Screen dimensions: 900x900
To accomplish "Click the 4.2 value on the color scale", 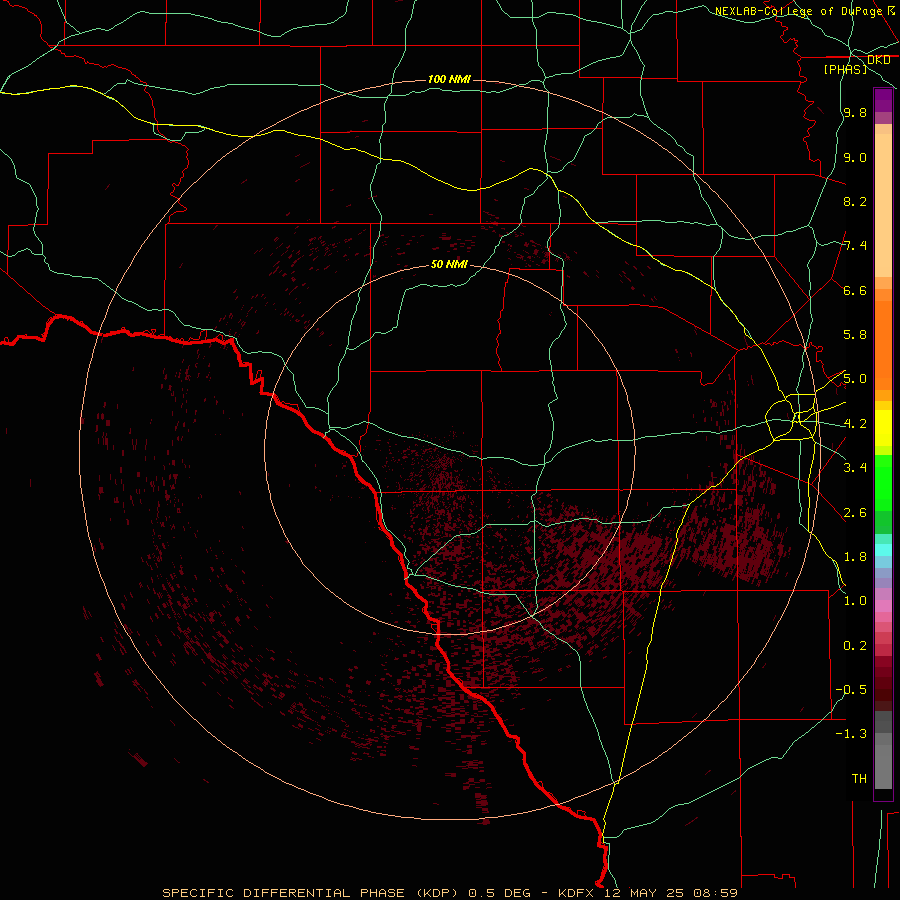I will (855, 424).
